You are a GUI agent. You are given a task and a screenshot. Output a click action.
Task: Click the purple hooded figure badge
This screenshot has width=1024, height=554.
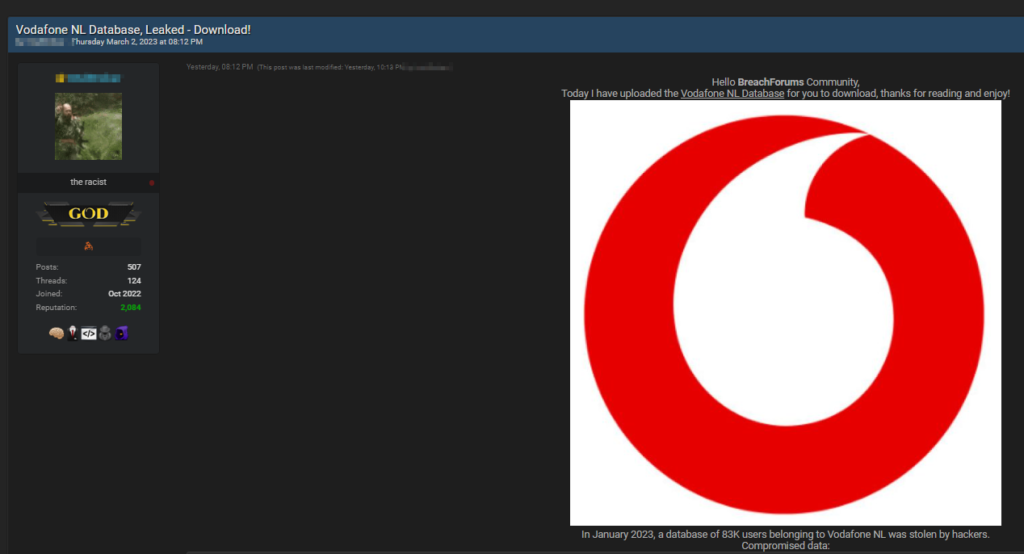pyautogui.click(x=121, y=333)
